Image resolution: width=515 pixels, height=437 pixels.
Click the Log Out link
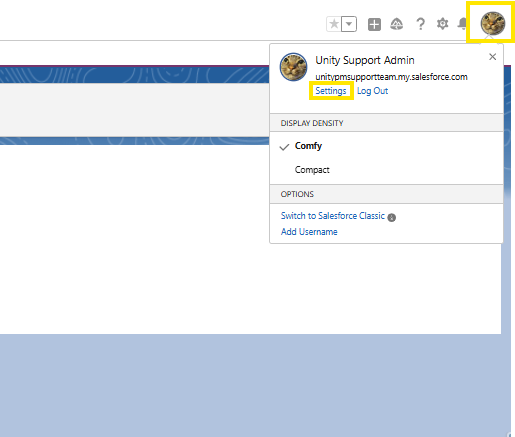(x=372, y=91)
